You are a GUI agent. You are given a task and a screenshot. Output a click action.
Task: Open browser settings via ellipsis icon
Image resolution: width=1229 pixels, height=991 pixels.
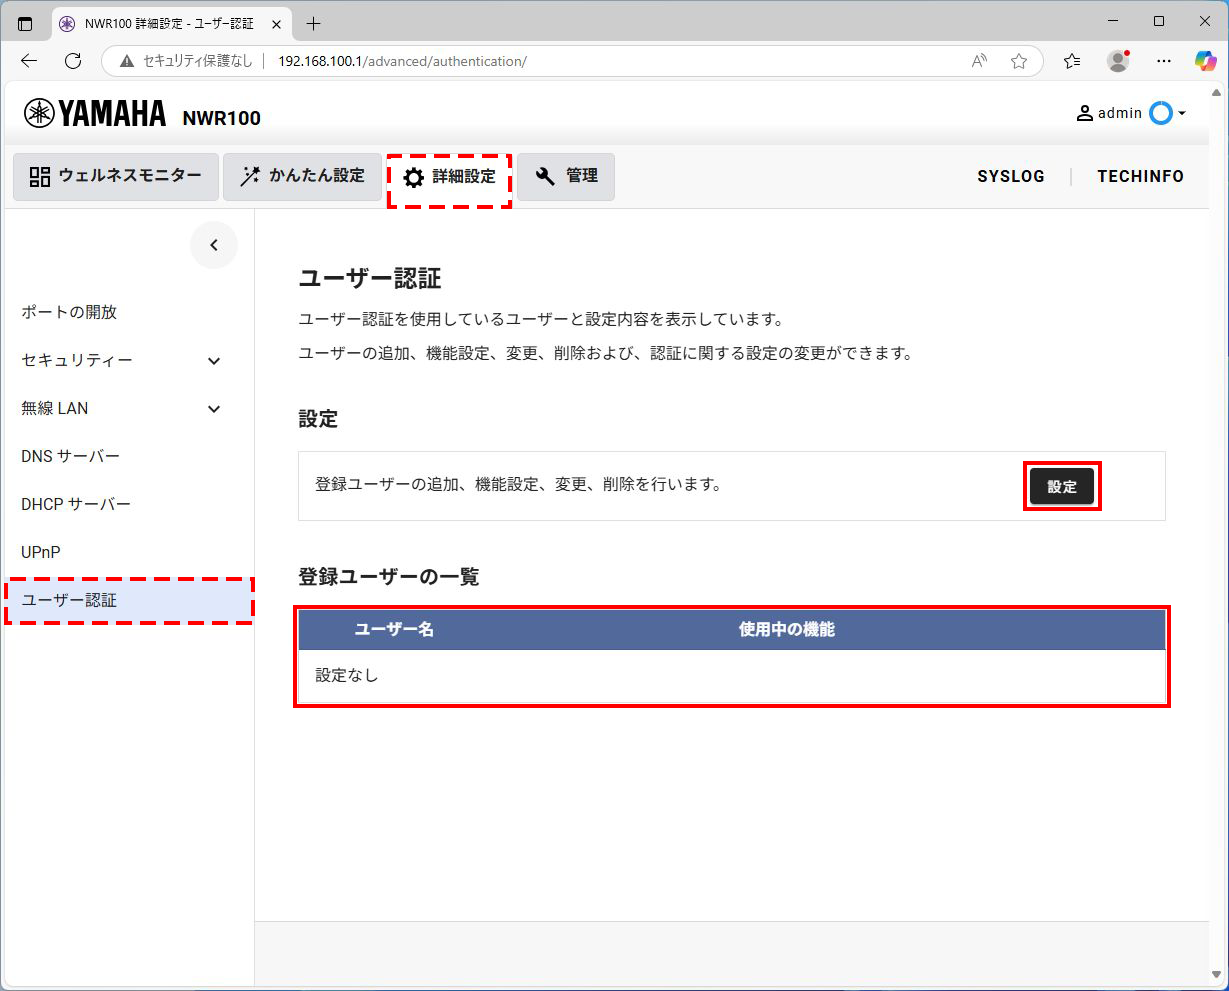[x=1163, y=61]
